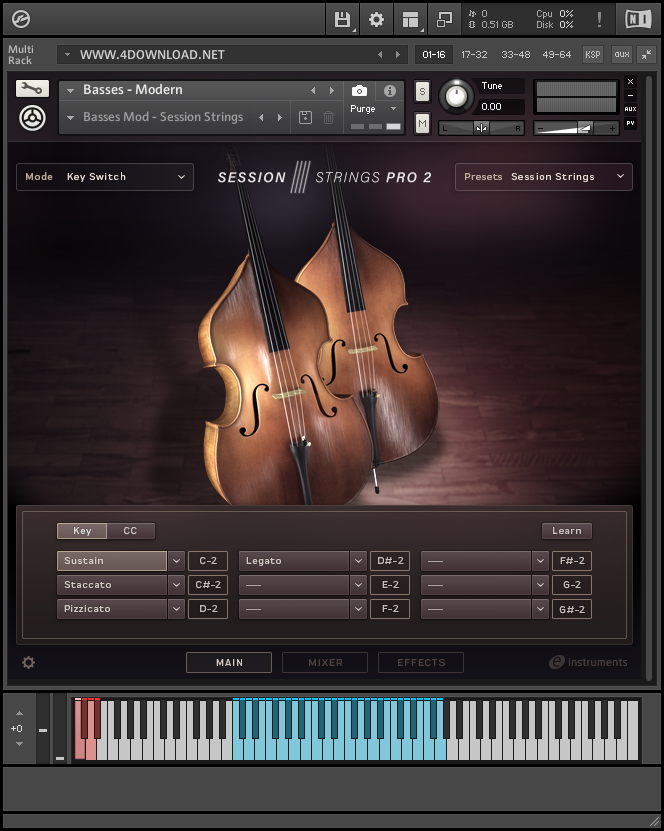664x831 pixels.
Task: Switch assignment to Key
Action: pyautogui.click(x=82, y=531)
